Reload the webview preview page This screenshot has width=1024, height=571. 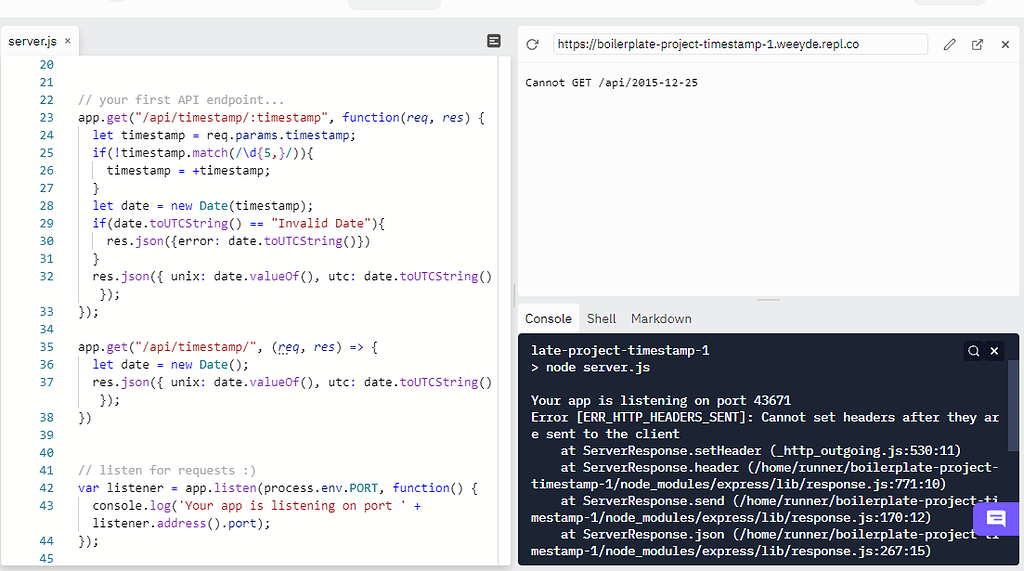(532, 44)
